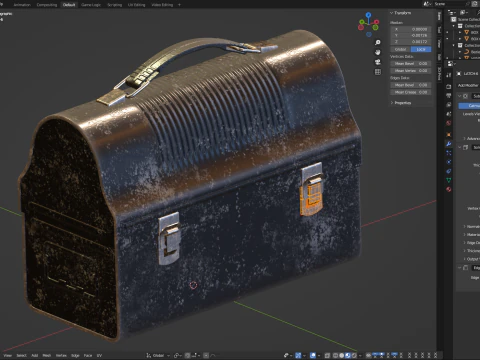Open the orange Object properties tab icon
Viewport: 480px width, 360px height.
point(449,135)
